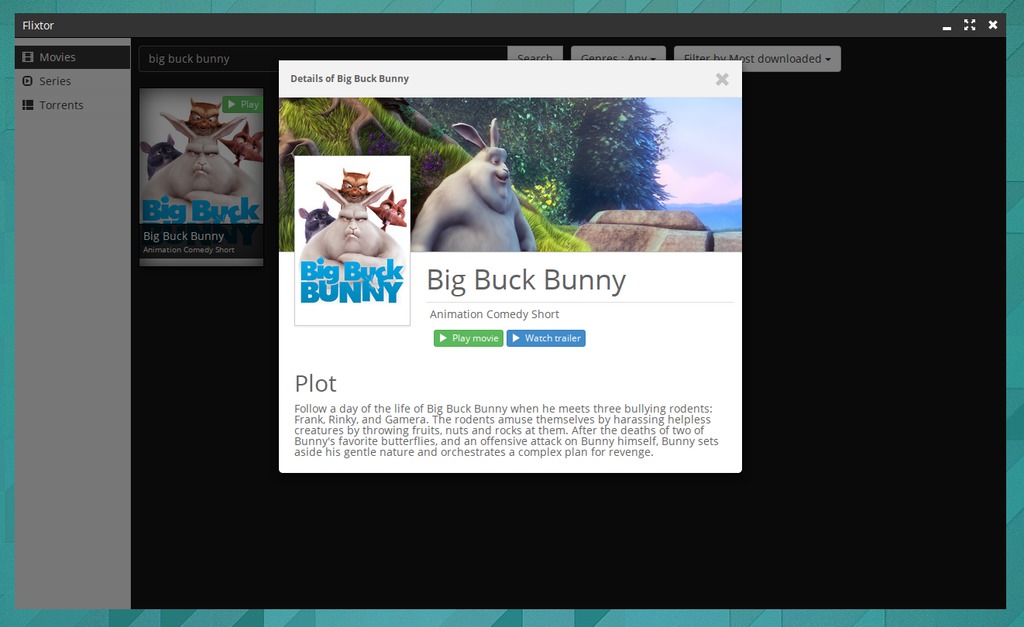Click the poster image inside the details dialog
The image size is (1024, 627).
click(x=352, y=240)
